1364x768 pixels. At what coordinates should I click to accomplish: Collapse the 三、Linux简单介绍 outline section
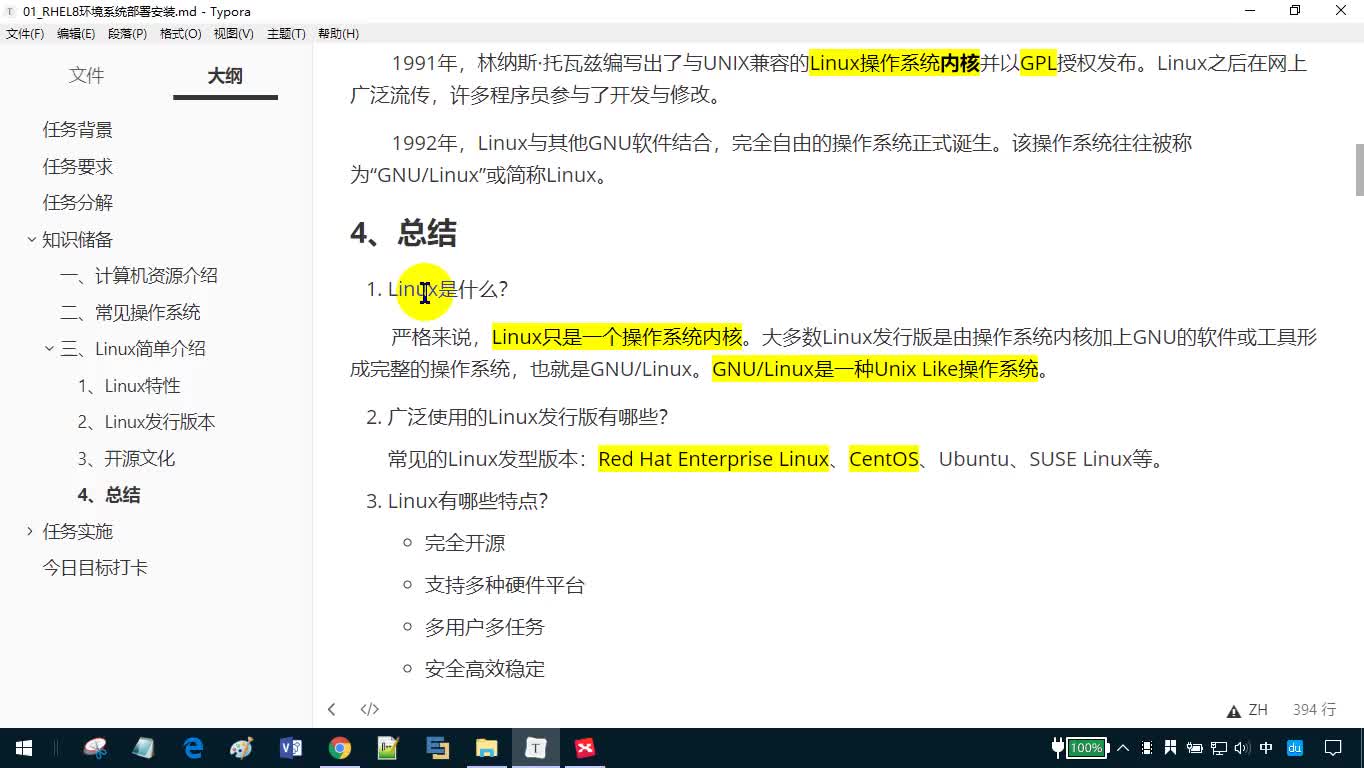[x=49, y=349]
